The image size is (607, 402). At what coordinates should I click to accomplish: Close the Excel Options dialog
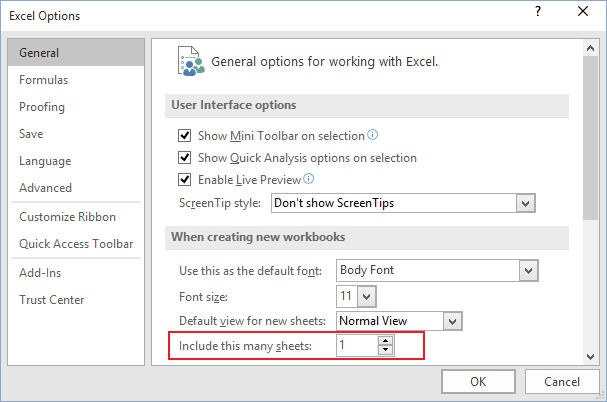[583, 11]
